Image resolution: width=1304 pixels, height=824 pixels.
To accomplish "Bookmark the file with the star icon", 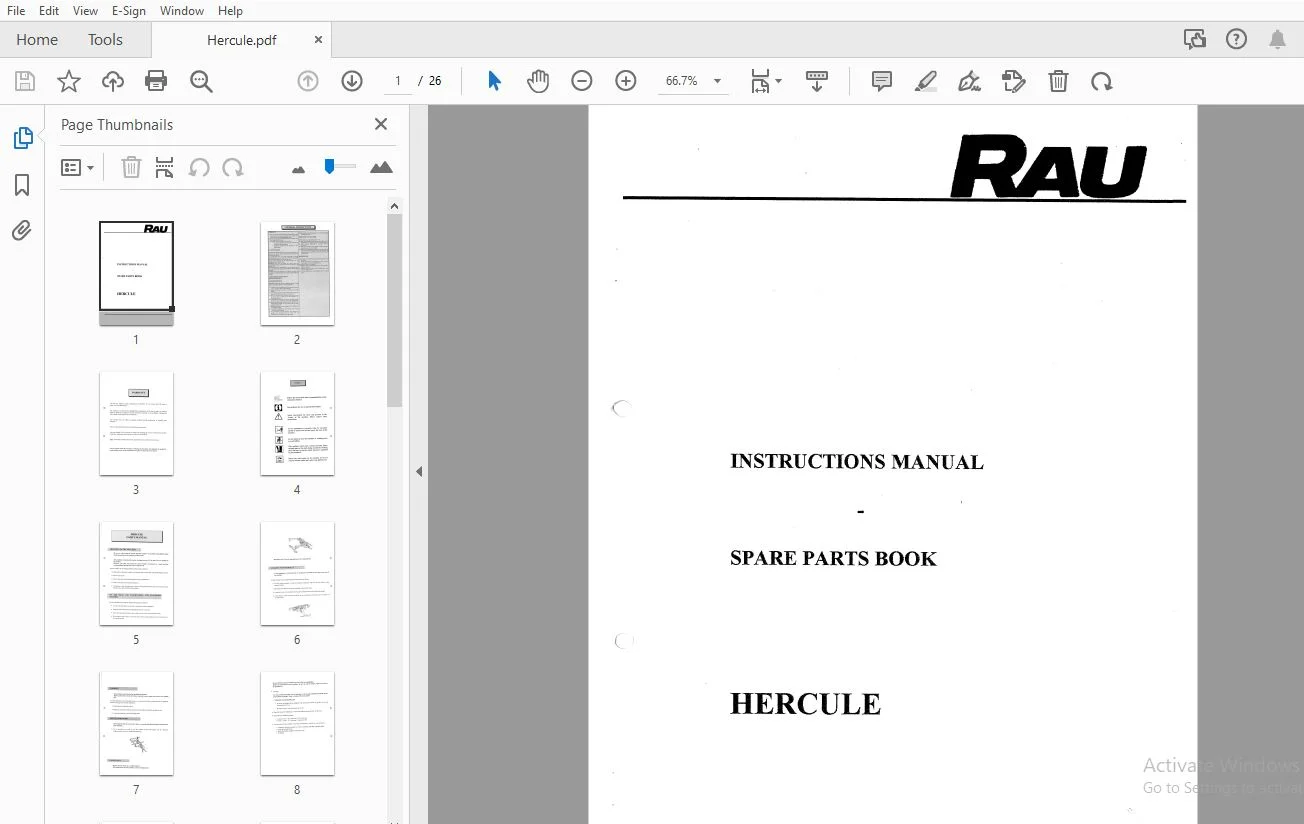I will pos(69,81).
